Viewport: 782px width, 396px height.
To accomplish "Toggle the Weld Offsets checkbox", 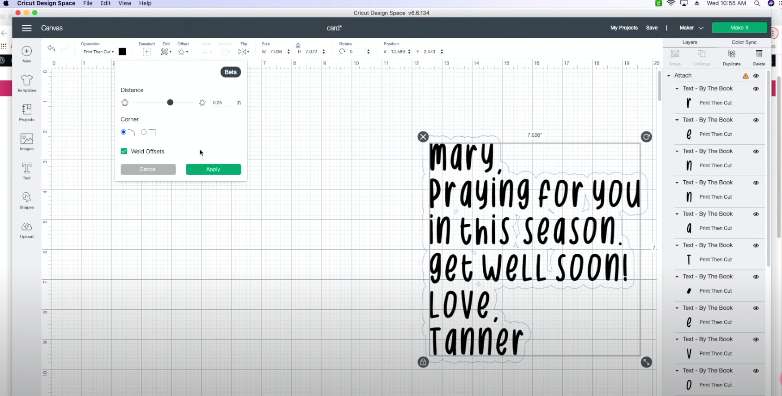I will pos(124,151).
